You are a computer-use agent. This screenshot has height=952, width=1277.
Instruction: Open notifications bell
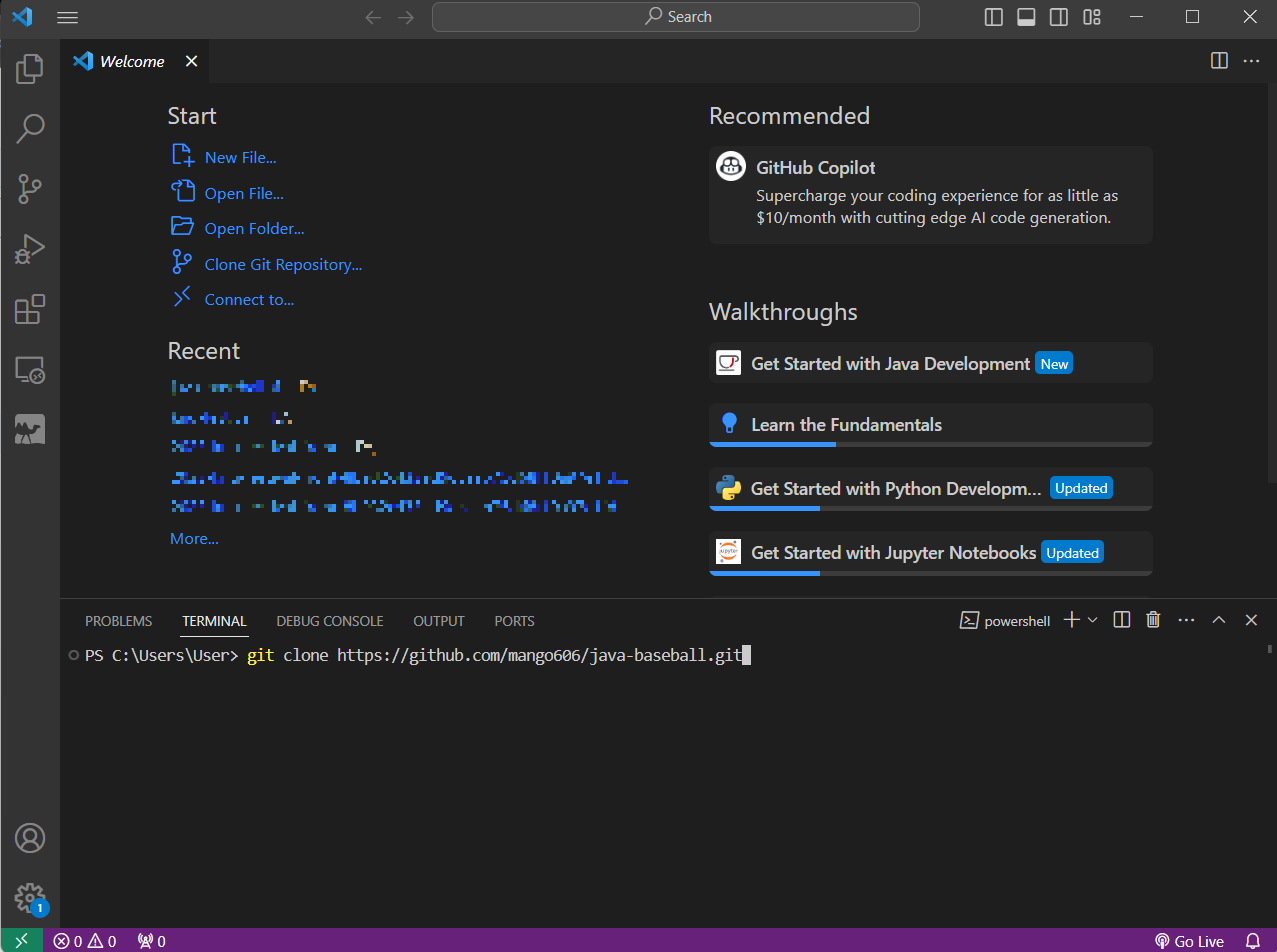1253,941
